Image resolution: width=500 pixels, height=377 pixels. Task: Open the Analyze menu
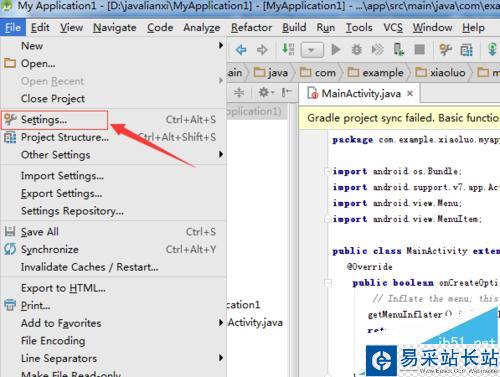coord(202,28)
